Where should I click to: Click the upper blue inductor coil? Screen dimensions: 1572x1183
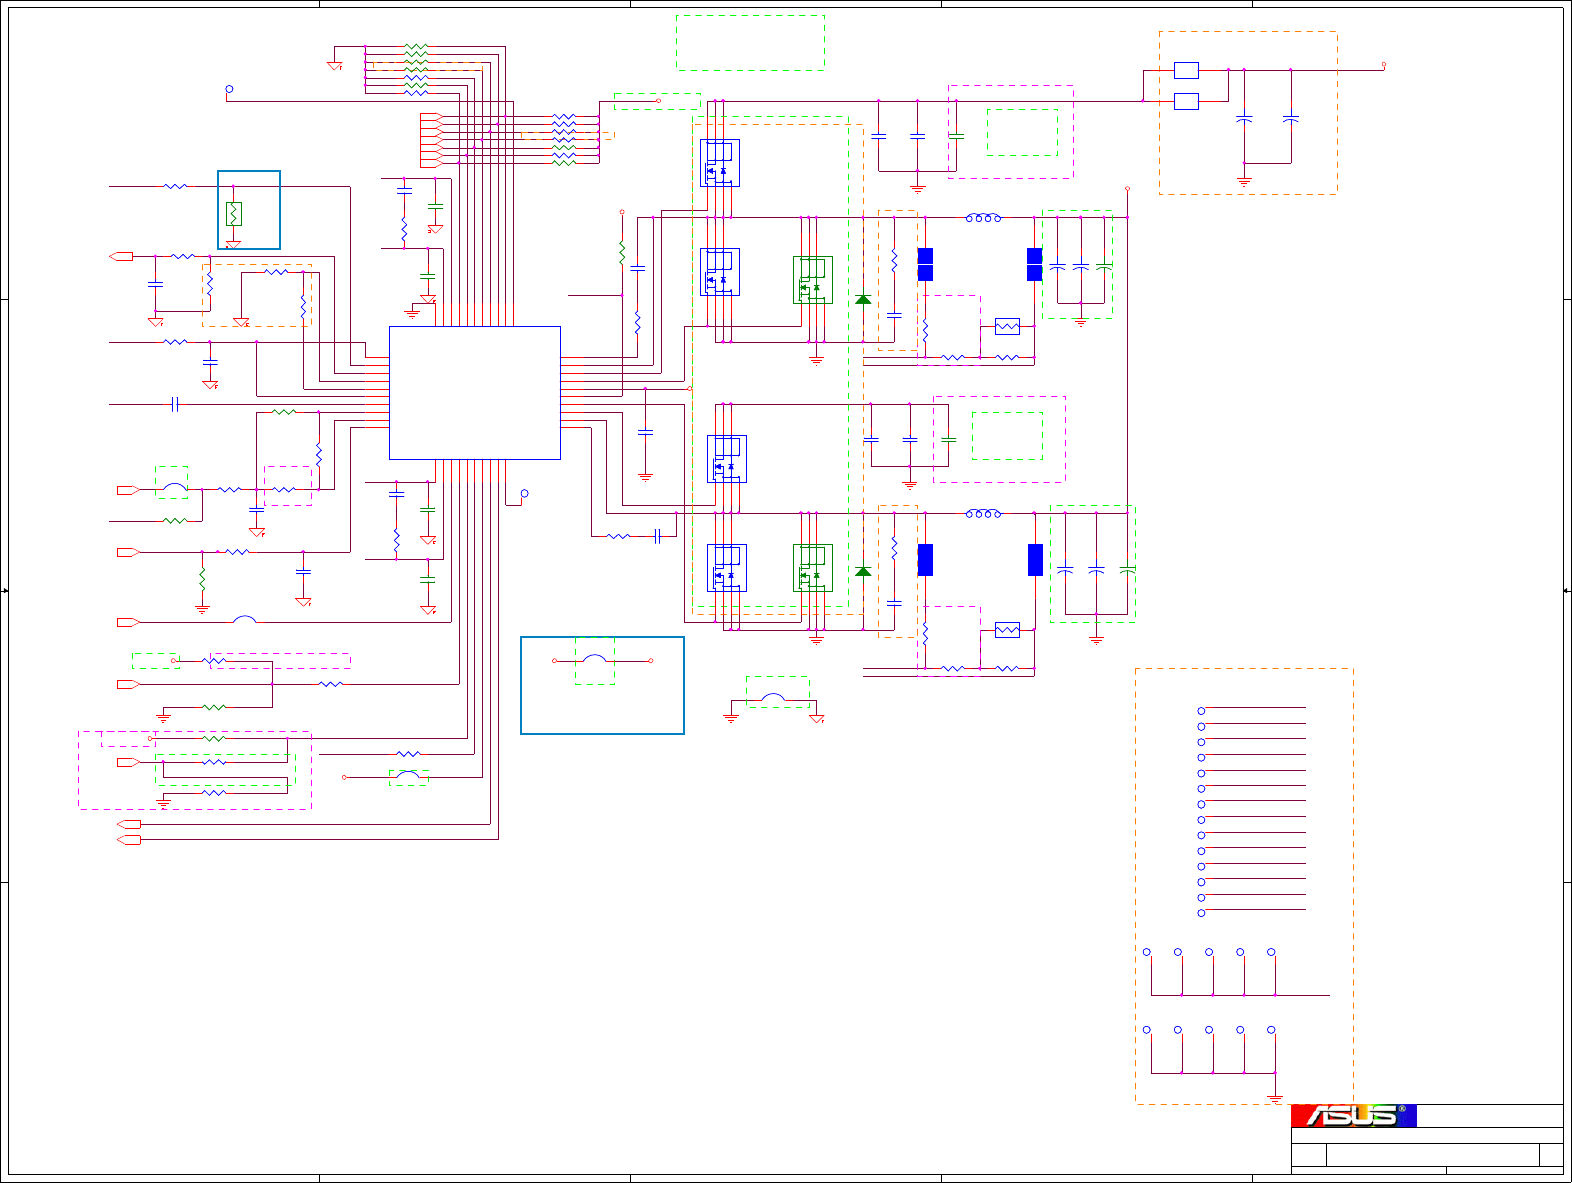click(x=983, y=217)
